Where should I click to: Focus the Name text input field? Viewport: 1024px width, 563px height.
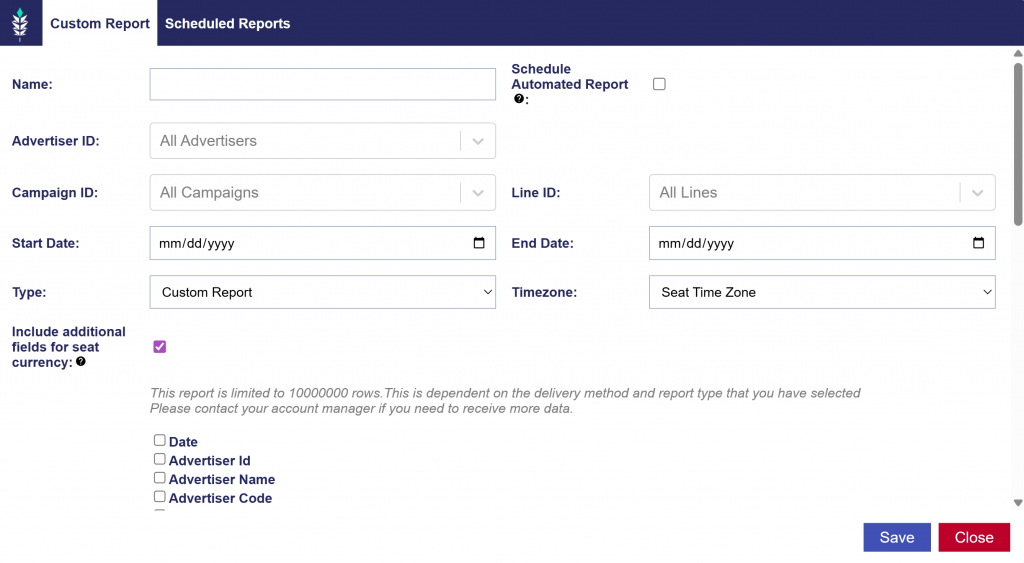322,84
